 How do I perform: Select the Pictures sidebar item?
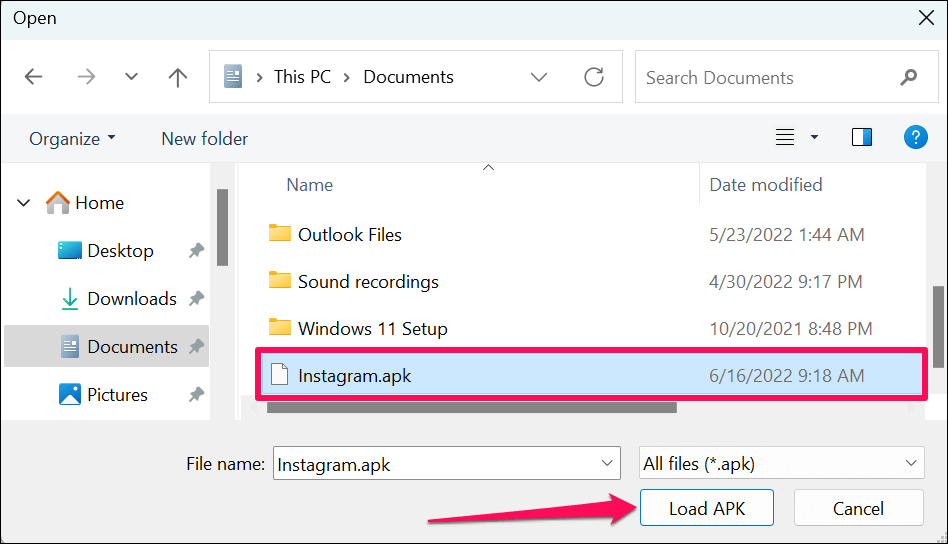pos(117,395)
